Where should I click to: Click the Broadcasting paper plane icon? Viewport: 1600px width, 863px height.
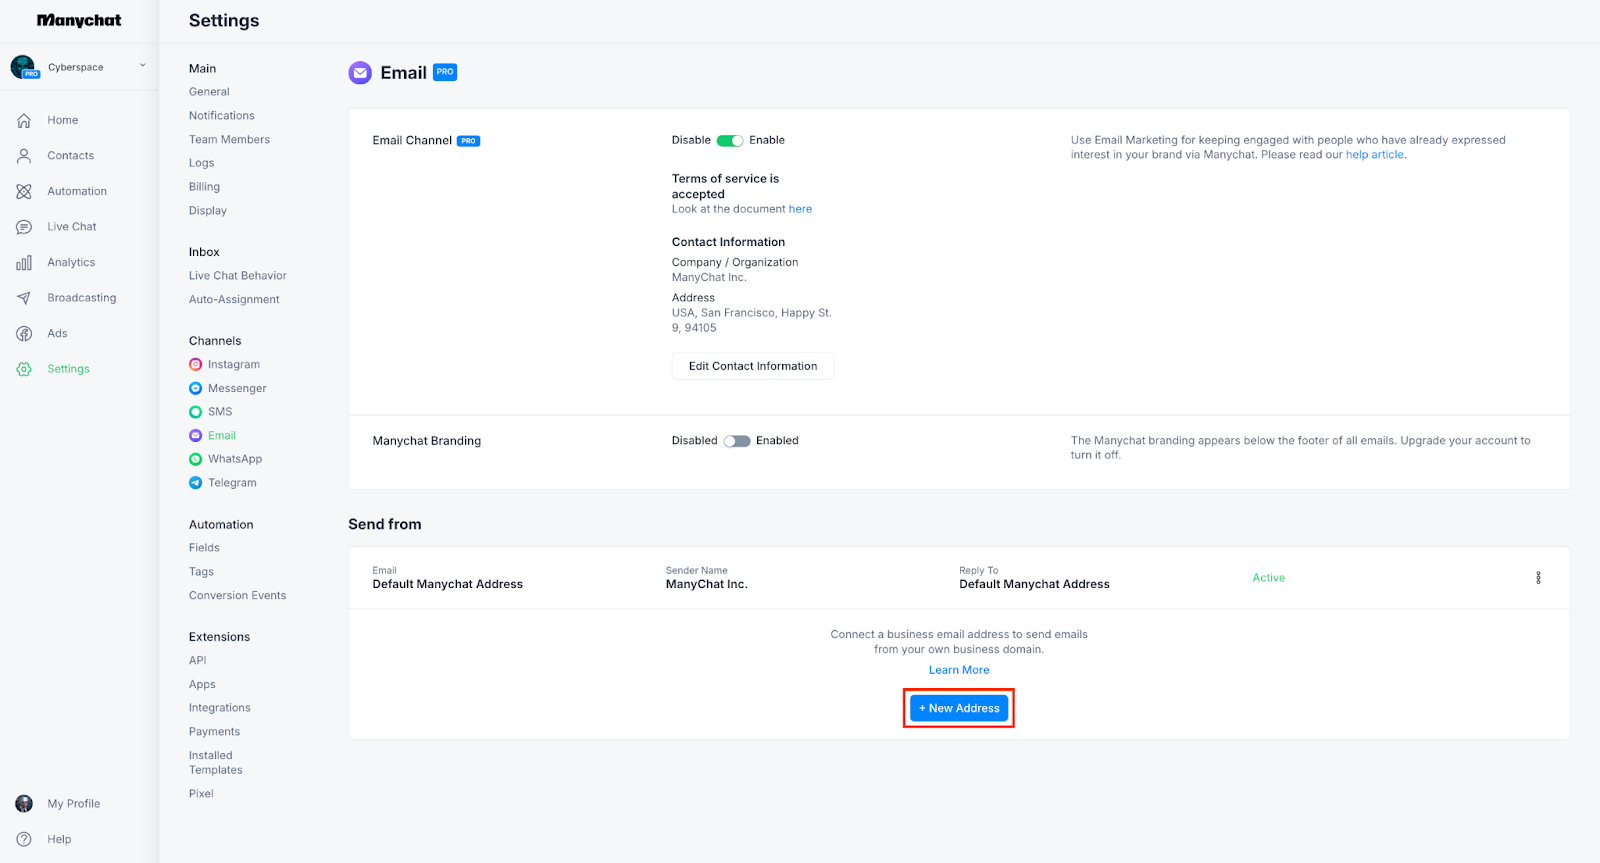[24, 298]
